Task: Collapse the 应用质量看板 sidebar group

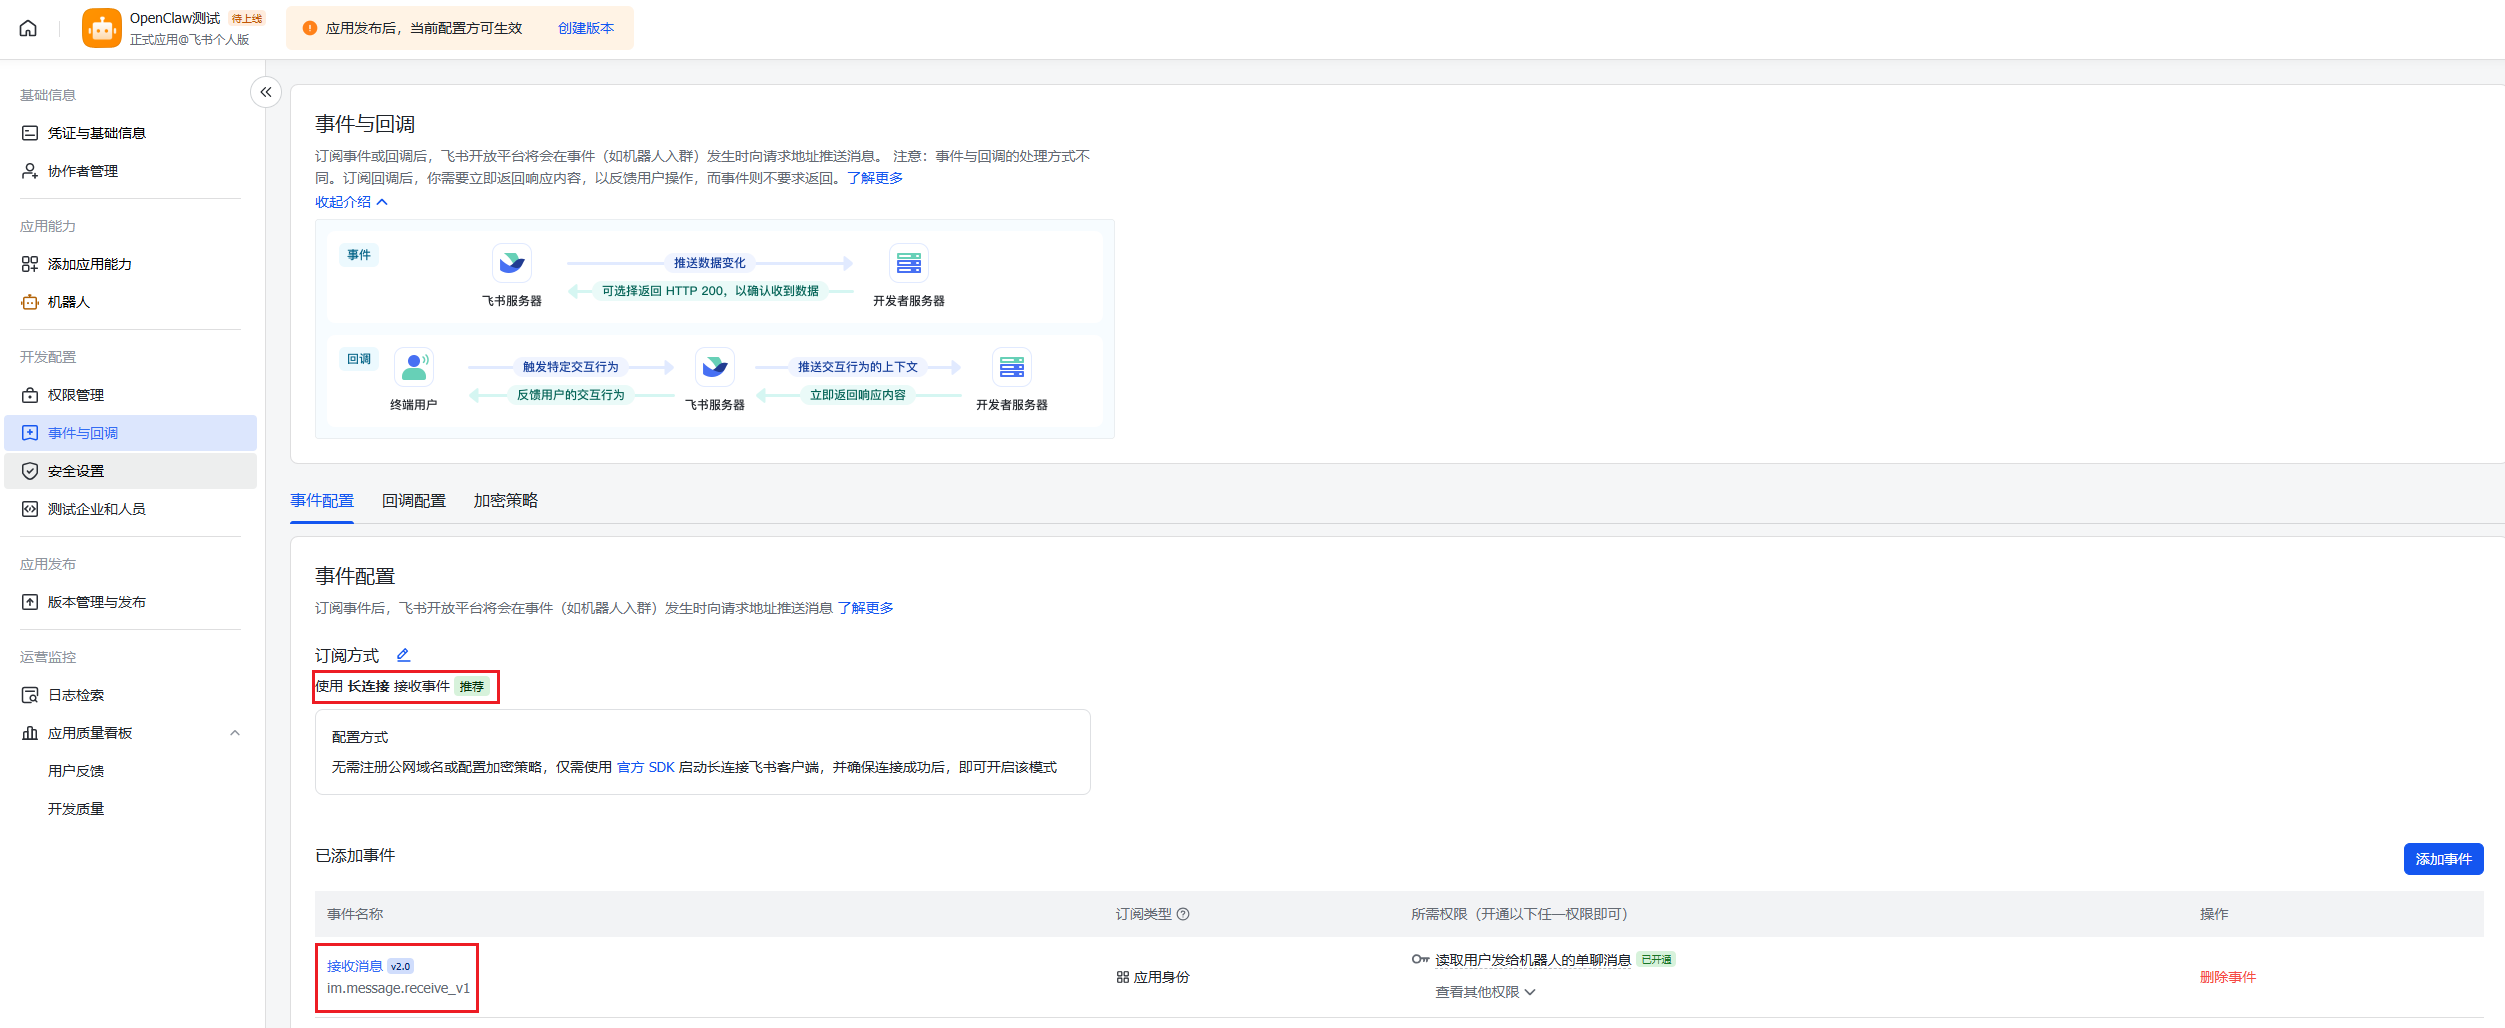Action: (x=235, y=733)
